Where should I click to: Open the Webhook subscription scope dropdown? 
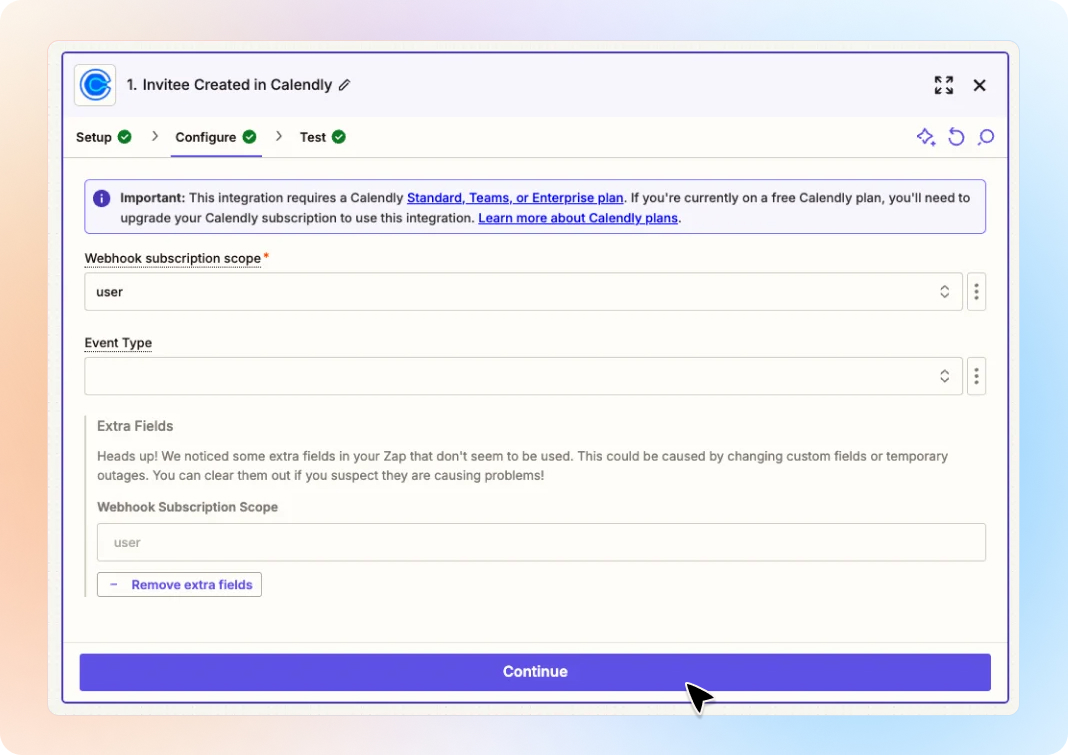coord(523,292)
